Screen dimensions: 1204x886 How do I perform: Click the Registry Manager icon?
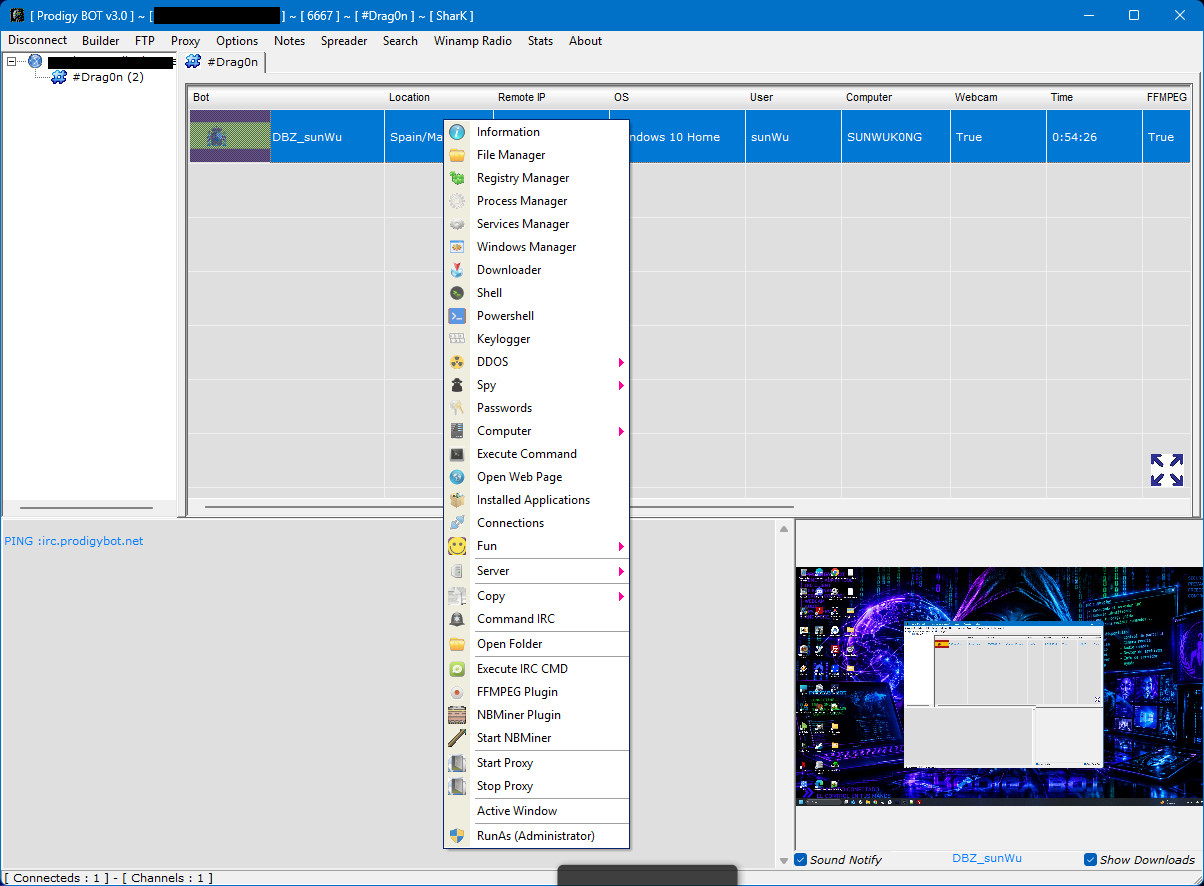pyautogui.click(x=457, y=178)
